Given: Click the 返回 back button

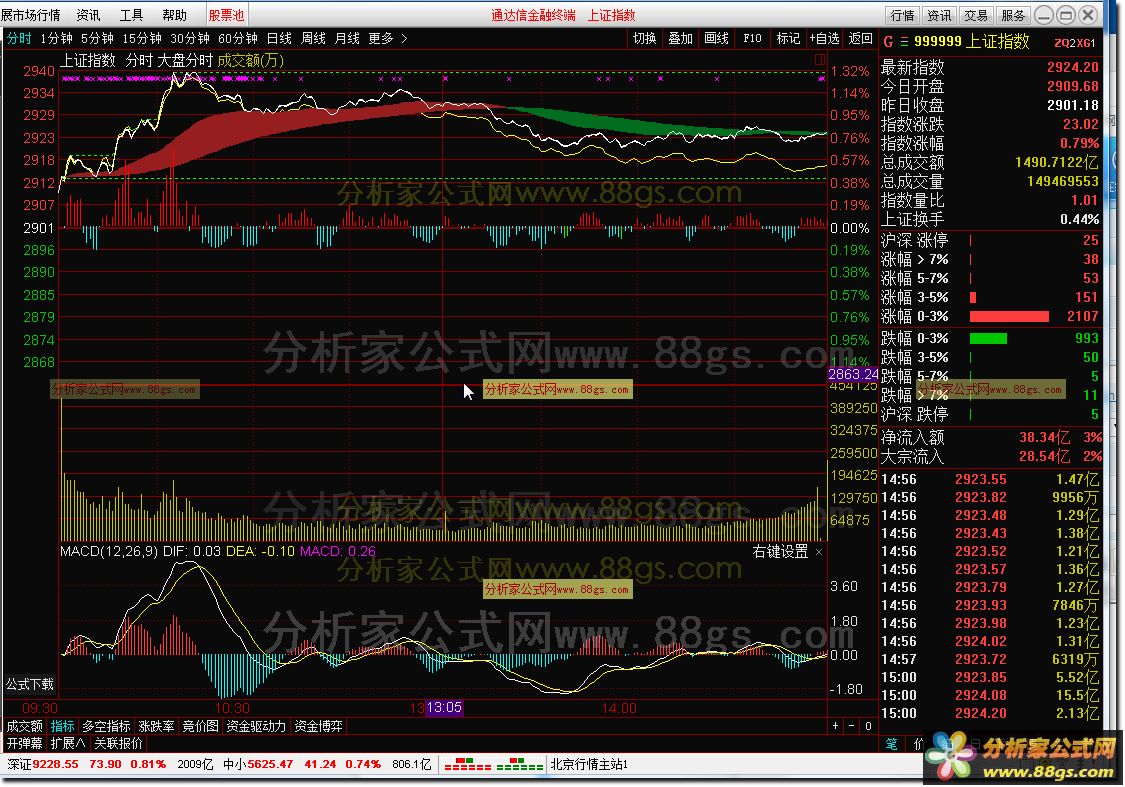Looking at the screenshot, I should point(860,39).
